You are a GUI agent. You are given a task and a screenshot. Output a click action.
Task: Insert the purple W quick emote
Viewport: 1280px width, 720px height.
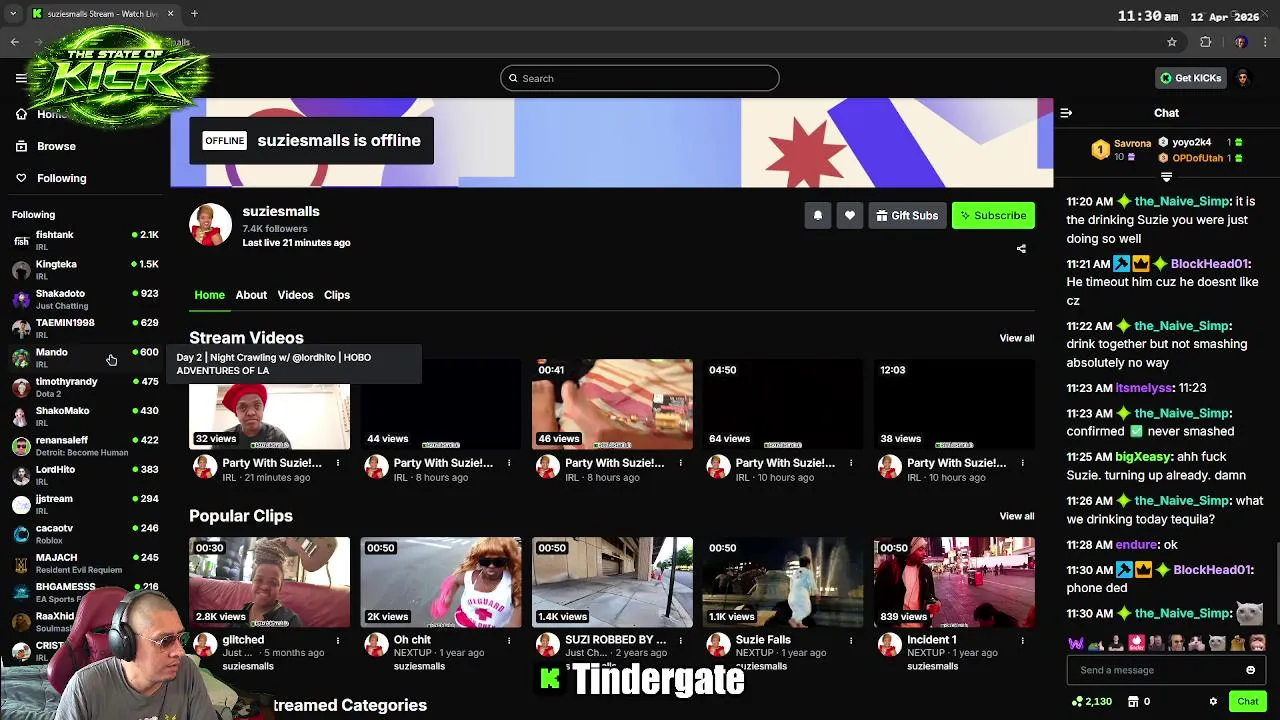(x=1076, y=643)
